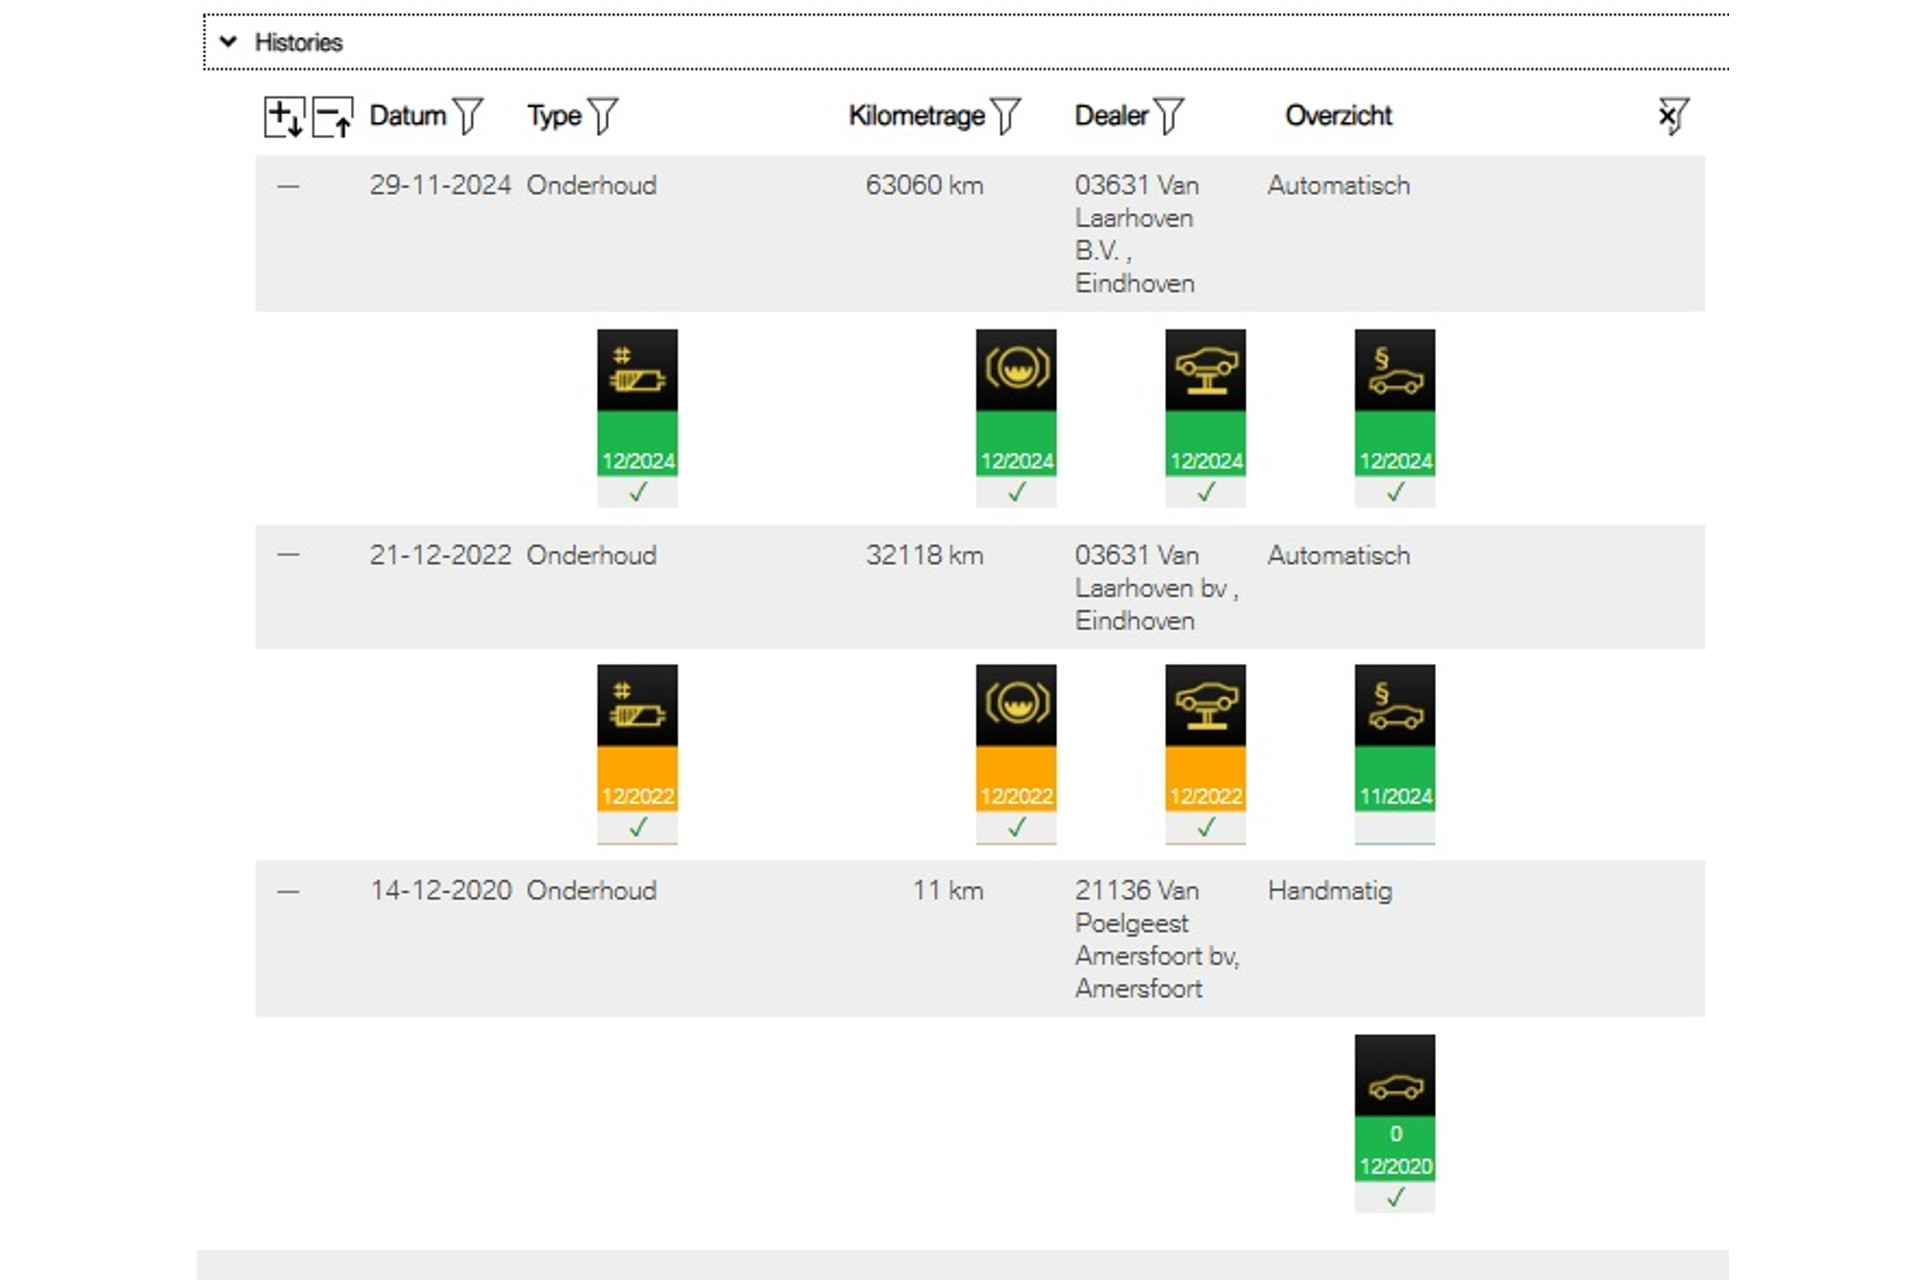Image resolution: width=1920 pixels, height=1280 pixels.
Task: Collapse the 14-12-2020 maintenance row
Action: tap(288, 891)
